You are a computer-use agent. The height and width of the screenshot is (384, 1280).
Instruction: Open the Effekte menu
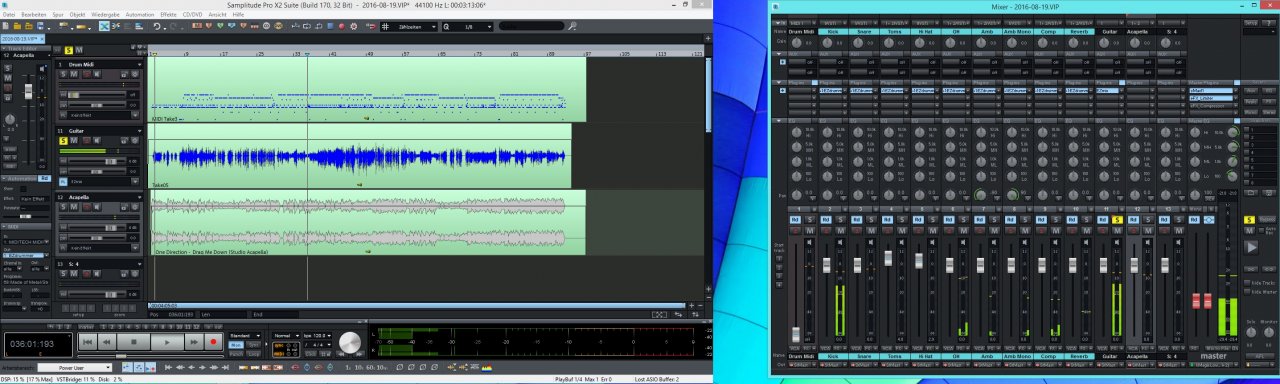tap(168, 14)
